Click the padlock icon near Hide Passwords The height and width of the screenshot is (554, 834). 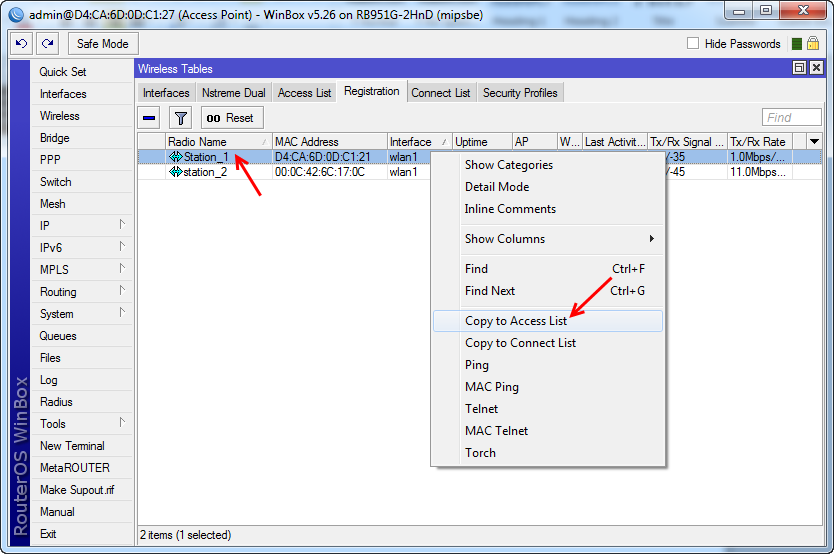[x=813, y=44]
